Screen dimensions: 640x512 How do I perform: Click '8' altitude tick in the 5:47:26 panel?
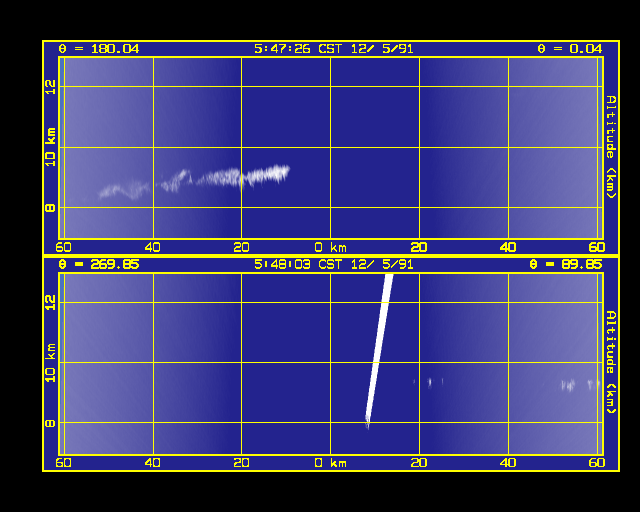pyautogui.click(x=50, y=208)
